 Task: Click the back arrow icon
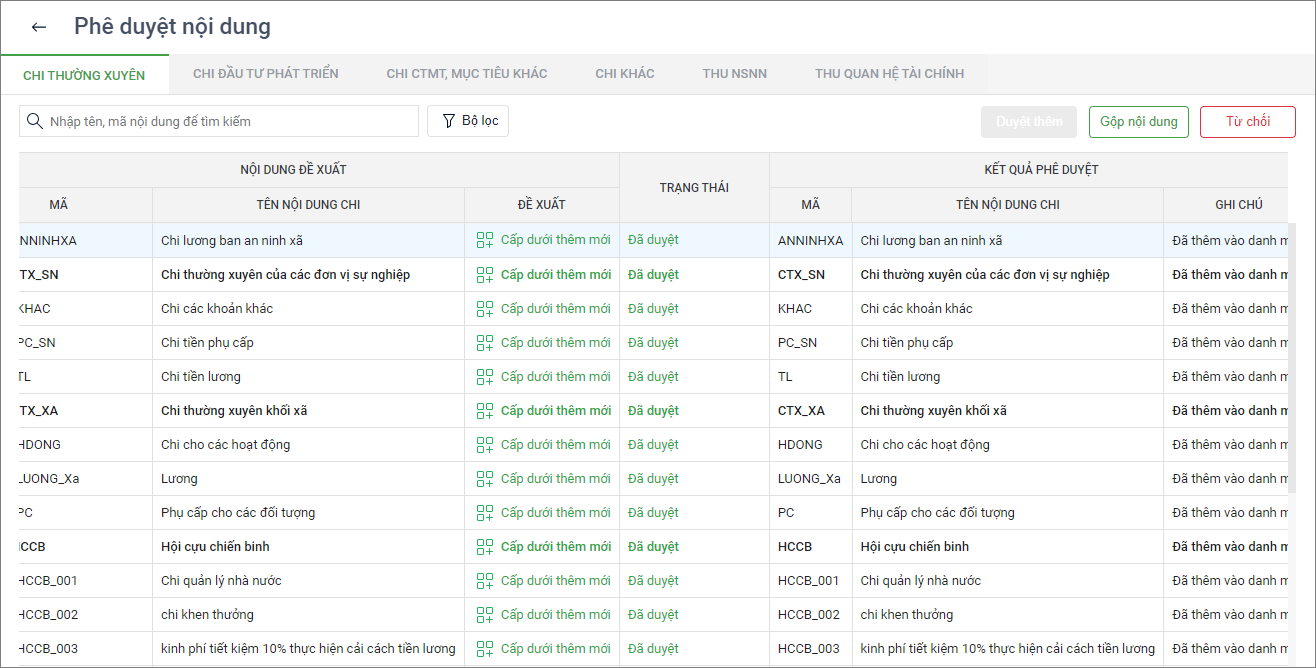39,27
